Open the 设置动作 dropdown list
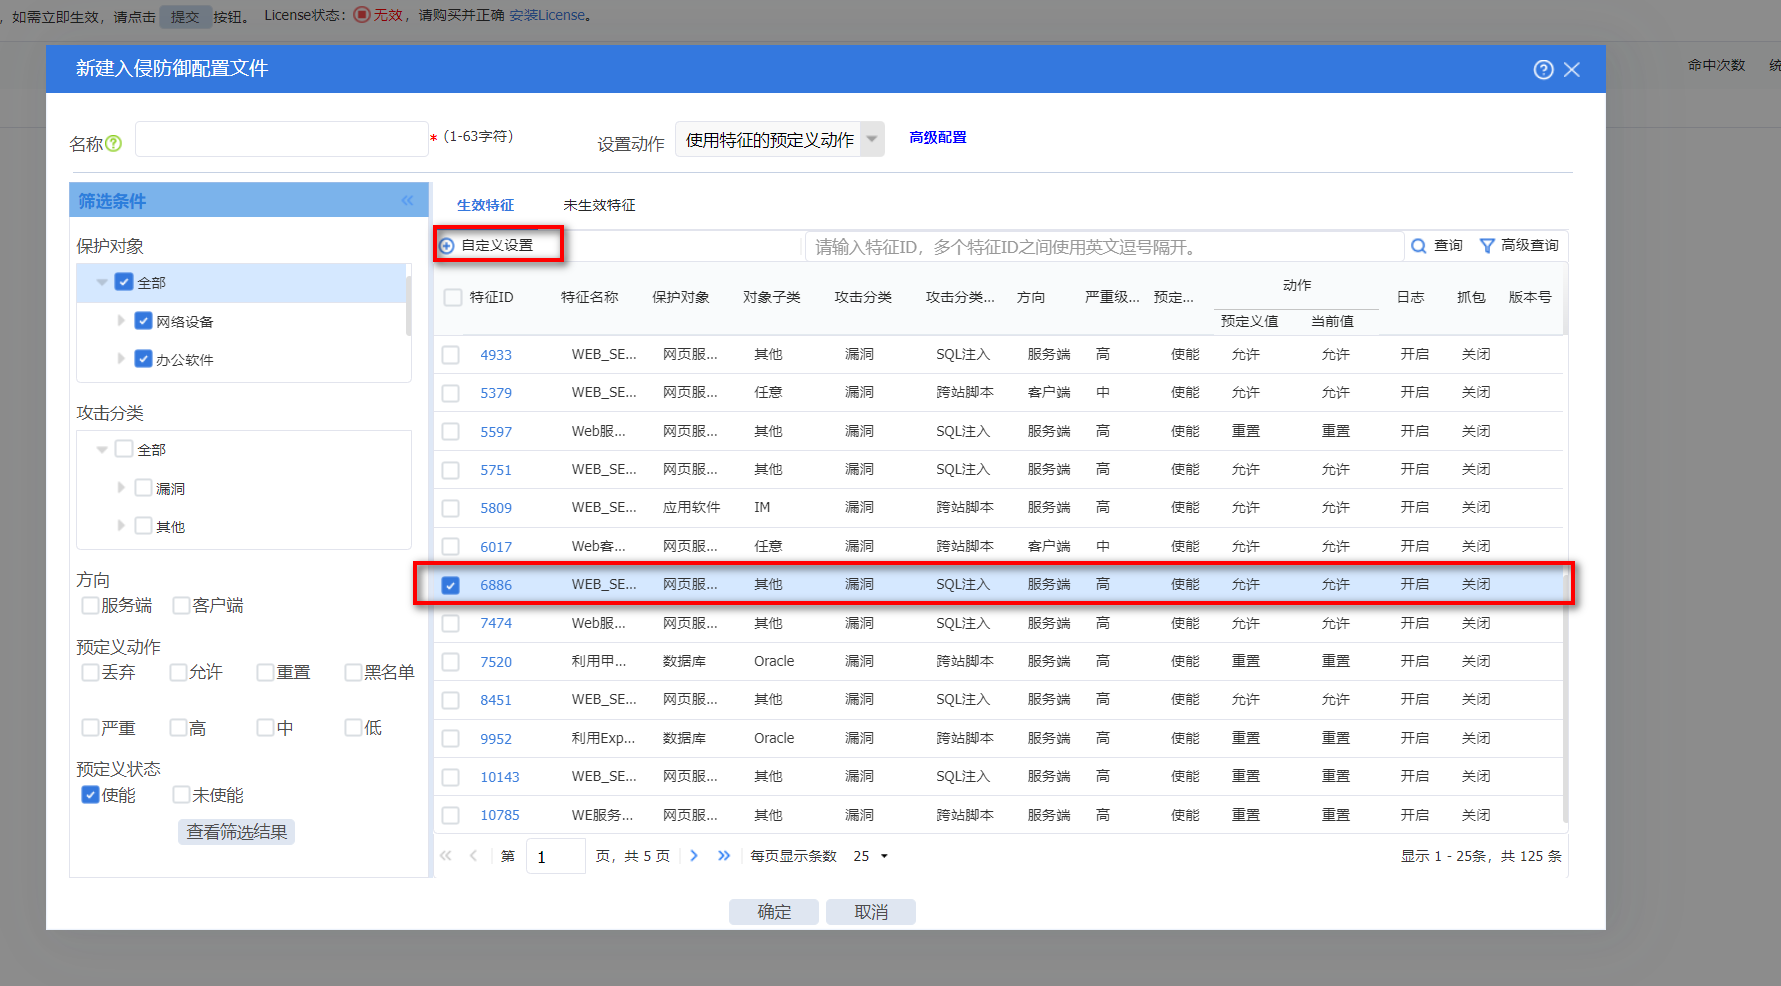Image resolution: width=1781 pixels, height=986 pixels. (x=871, y=139)
